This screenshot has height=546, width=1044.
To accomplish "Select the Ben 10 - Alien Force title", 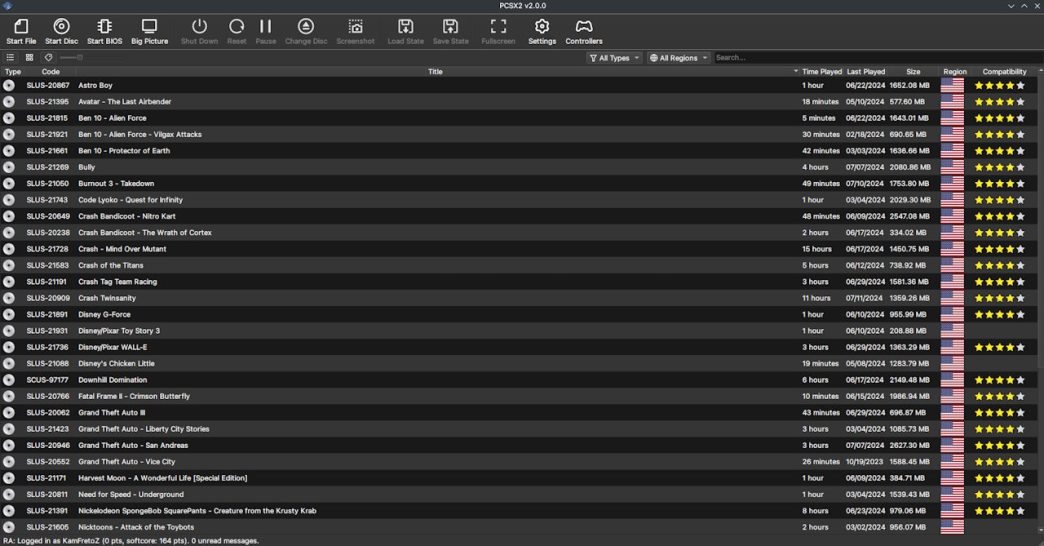I will [112, 118].
